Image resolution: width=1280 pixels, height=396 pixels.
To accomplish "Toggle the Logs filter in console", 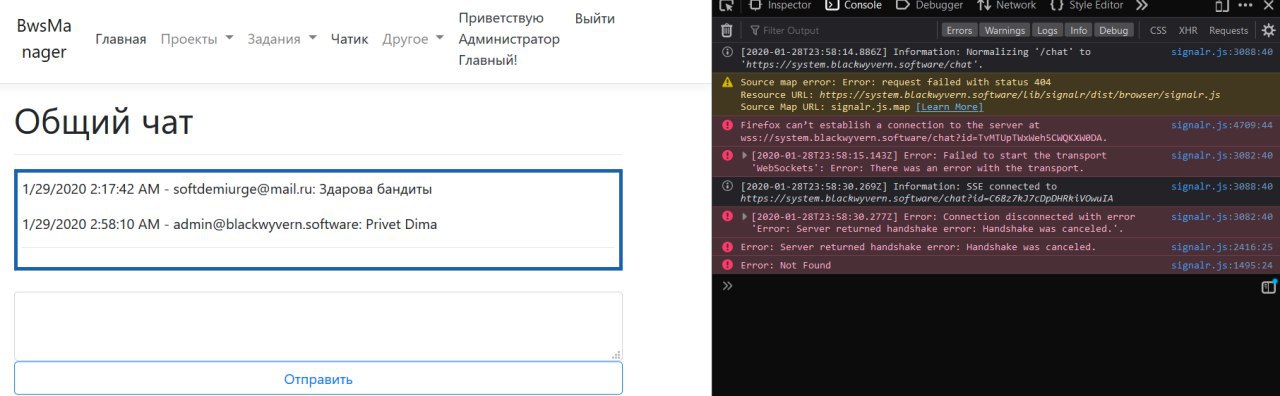I will [x=1047, y=31].
